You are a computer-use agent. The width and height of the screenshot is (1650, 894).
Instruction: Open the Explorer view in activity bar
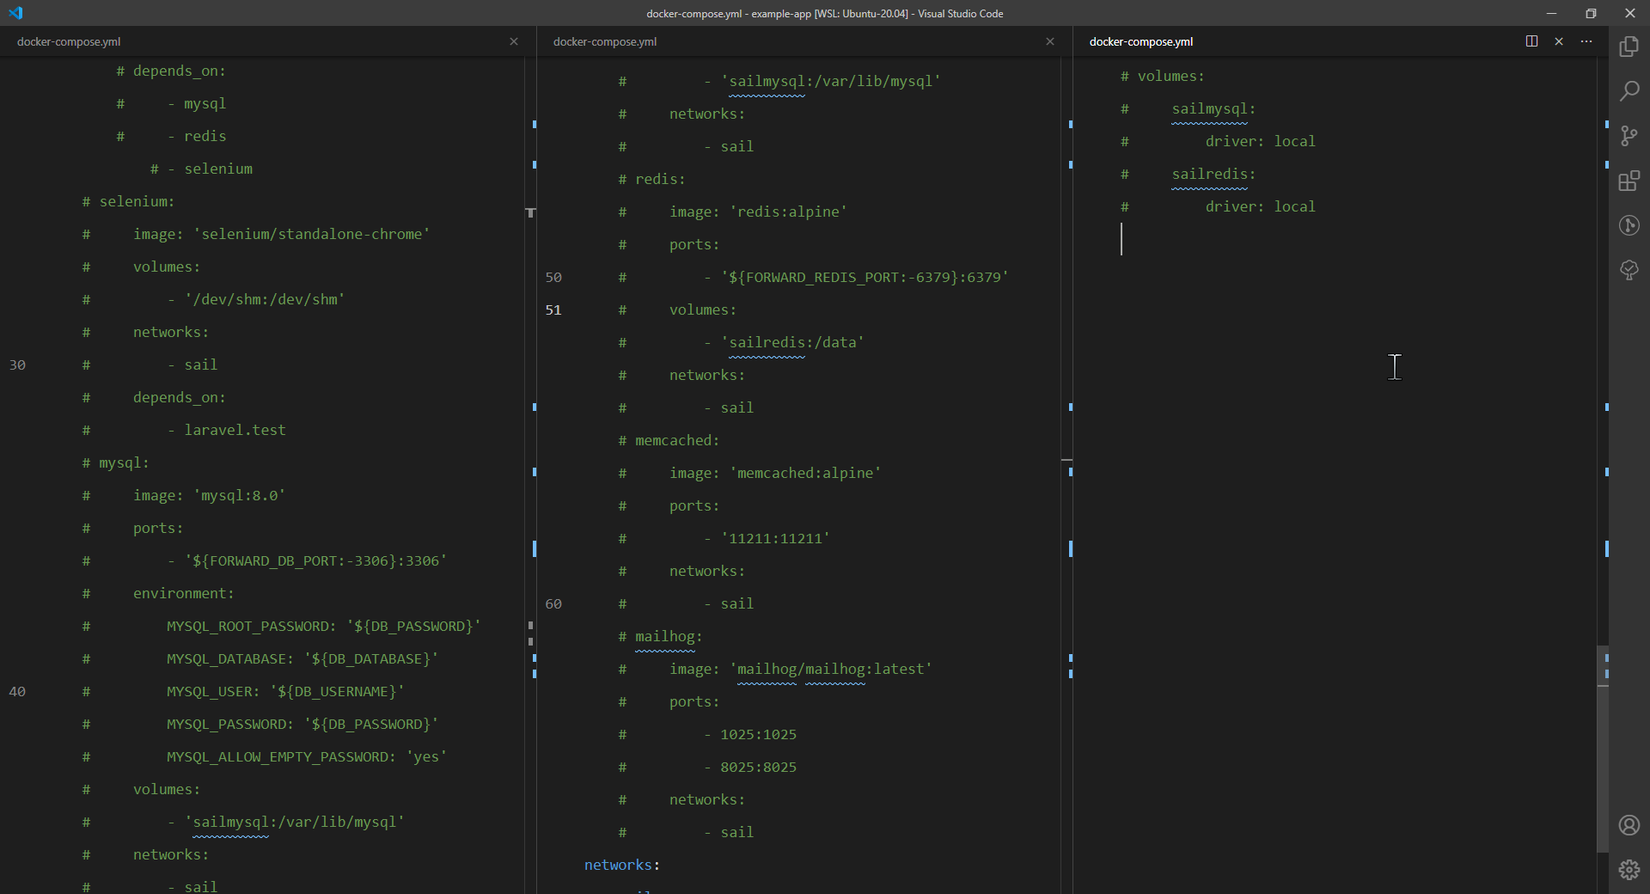1629,47
